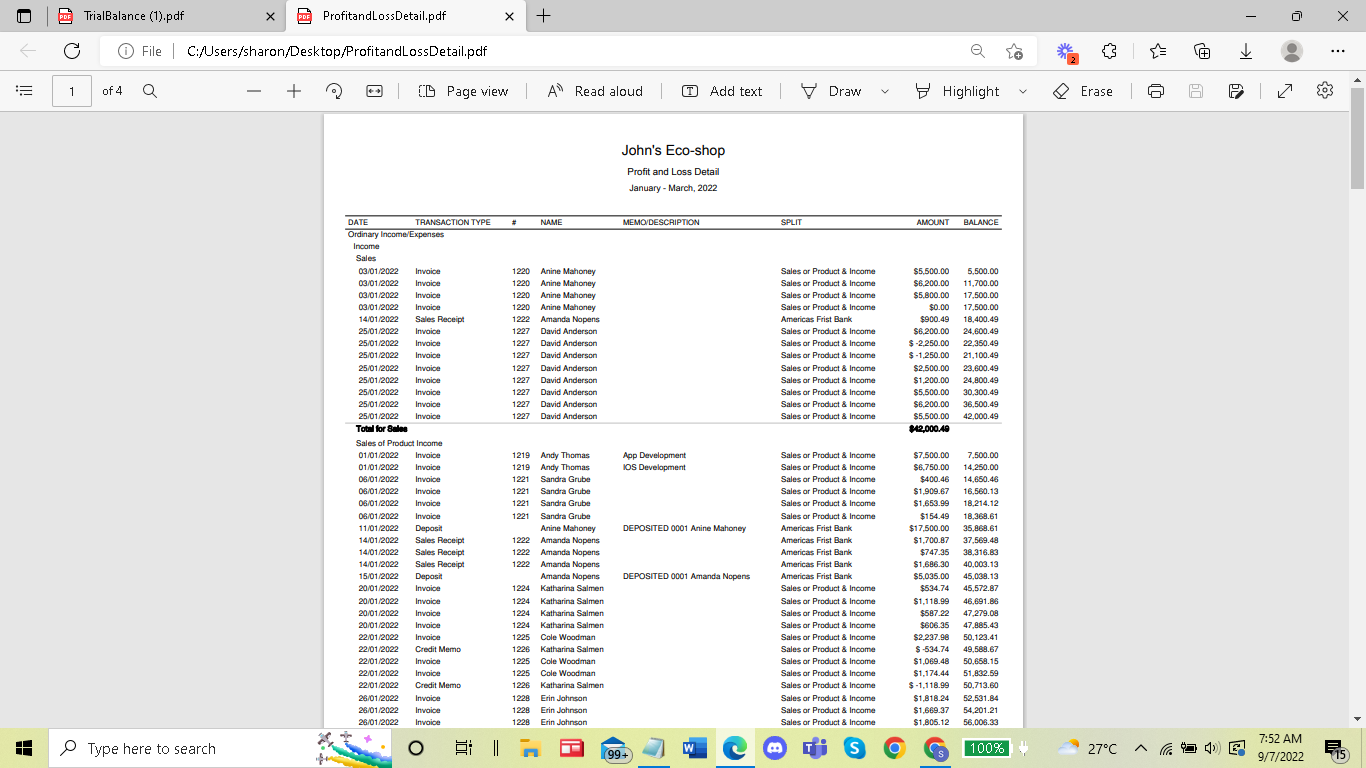Open the table of contents sidebar
1366x768 pixels.
pyautogui.click(x=25, y=91)
